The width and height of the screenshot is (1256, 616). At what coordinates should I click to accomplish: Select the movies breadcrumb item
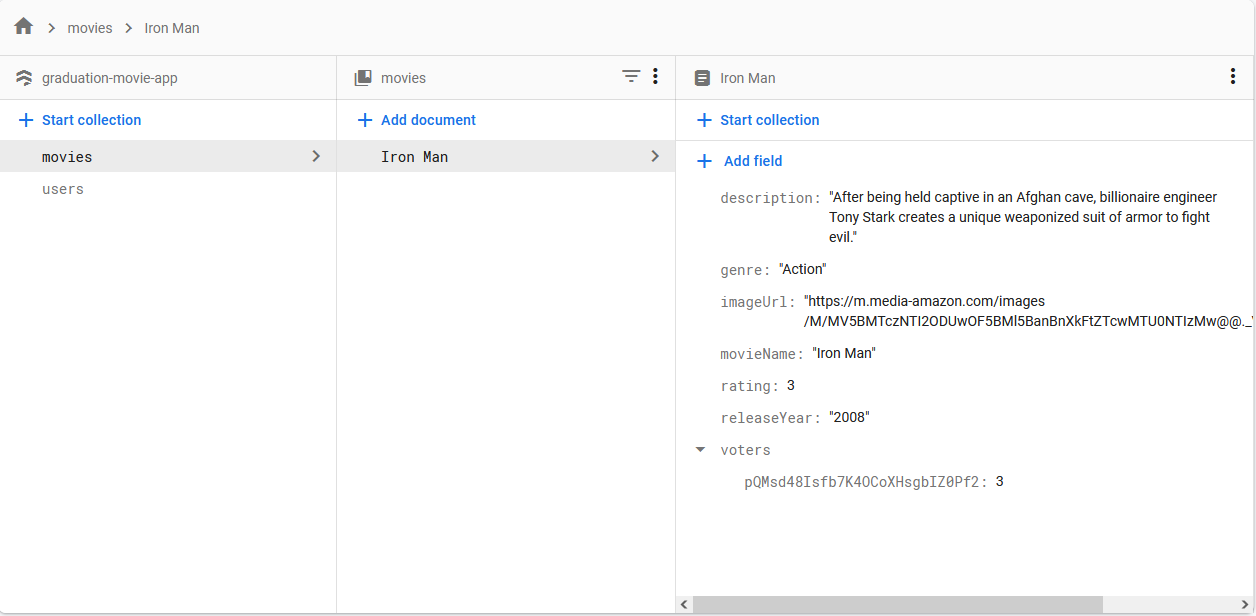90,28
